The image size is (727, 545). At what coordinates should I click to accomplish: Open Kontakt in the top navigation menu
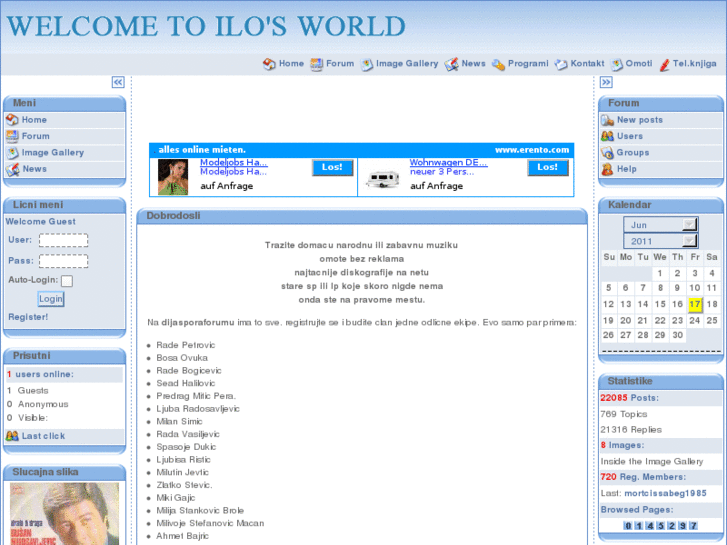(587, 64)
